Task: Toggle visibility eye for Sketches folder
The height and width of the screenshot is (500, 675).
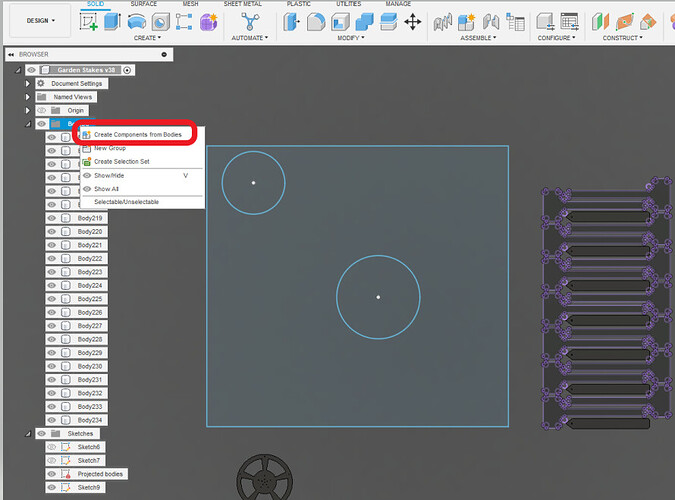Action: point(41,433)
